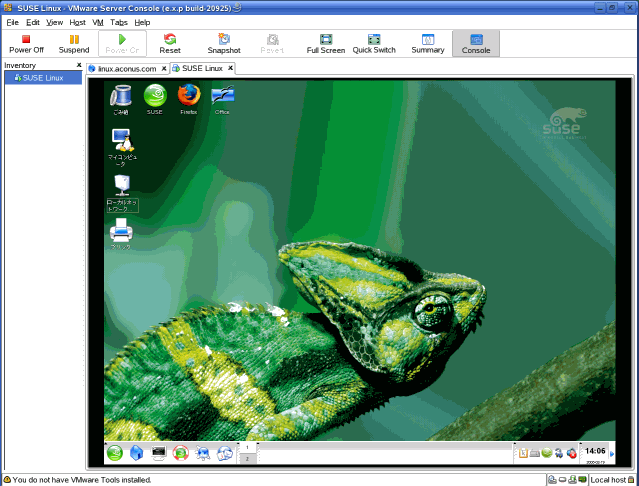Select SUSE Linux in the Inventory

43,78
